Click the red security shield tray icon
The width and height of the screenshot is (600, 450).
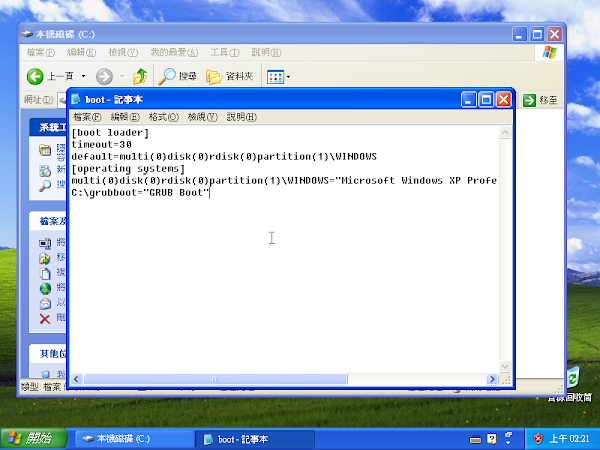538,439
